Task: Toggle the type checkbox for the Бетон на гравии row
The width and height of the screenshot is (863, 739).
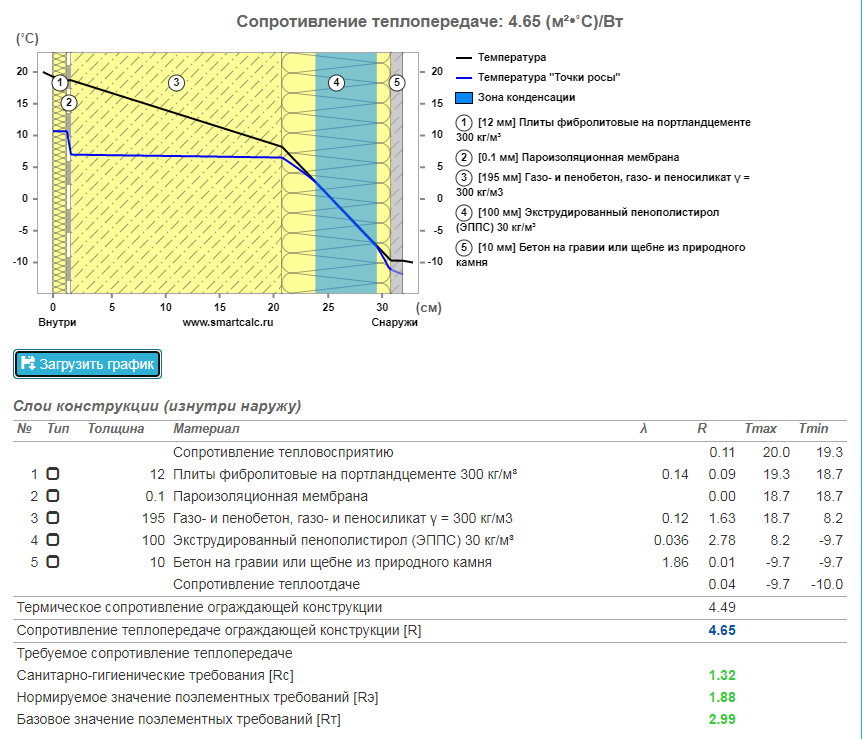Action: (52, 562)
